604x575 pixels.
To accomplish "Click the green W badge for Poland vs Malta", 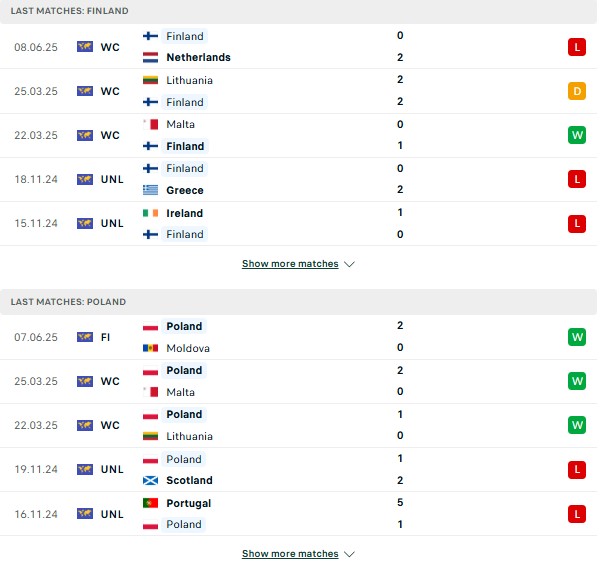I will tap(577, 381).
